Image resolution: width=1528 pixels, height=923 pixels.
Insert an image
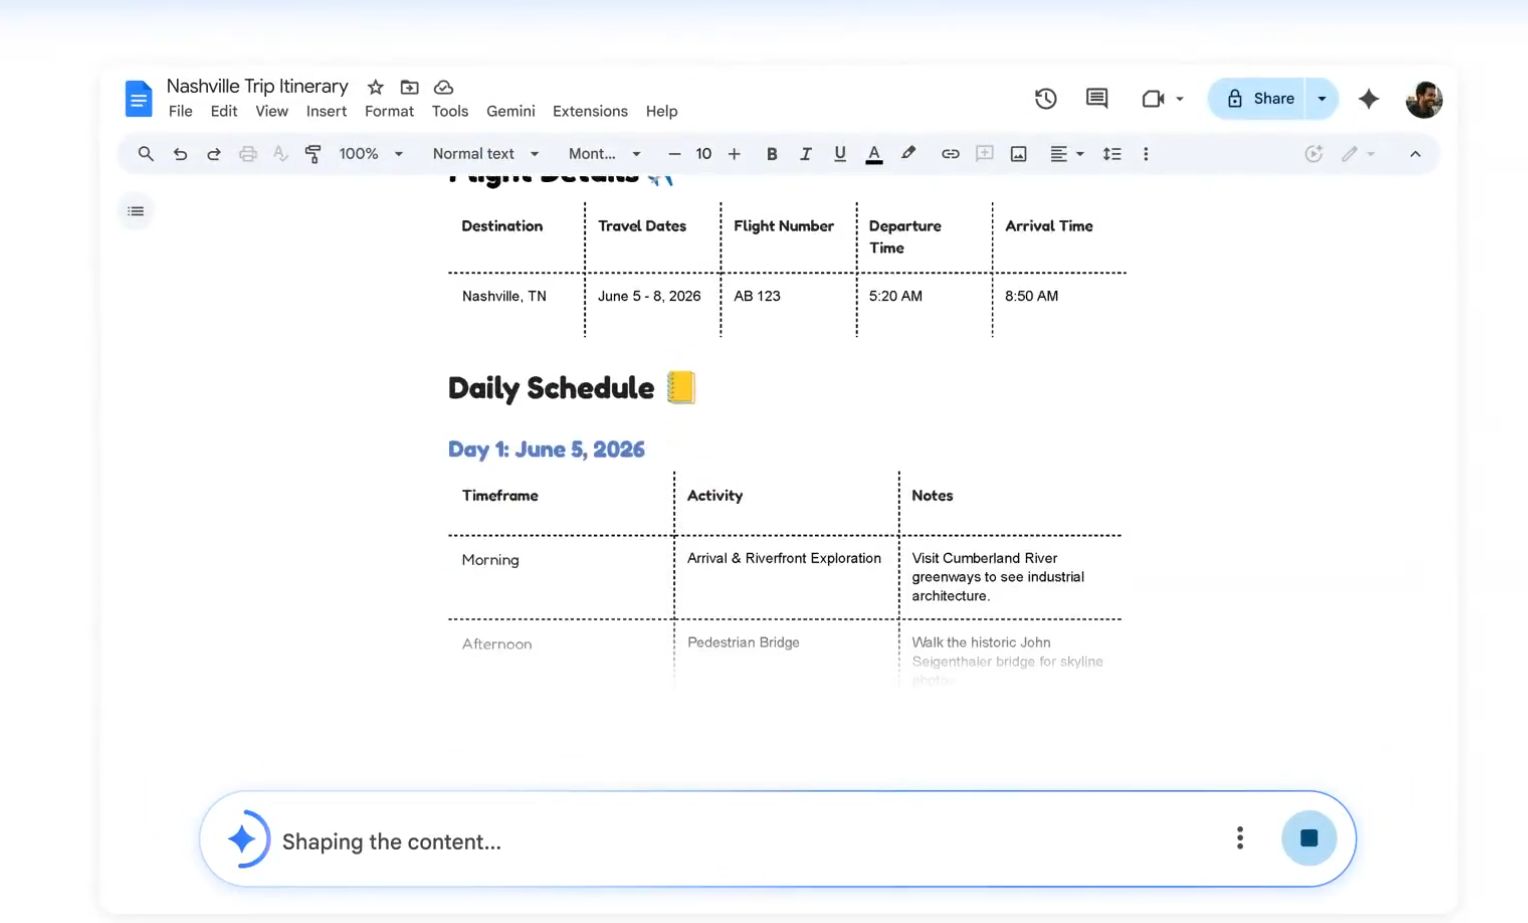click(x=1018, y=154)
